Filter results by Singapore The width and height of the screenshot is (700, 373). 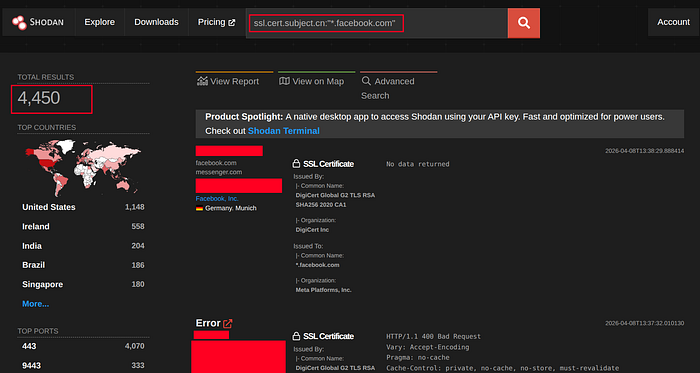click(x=42, y=284)
